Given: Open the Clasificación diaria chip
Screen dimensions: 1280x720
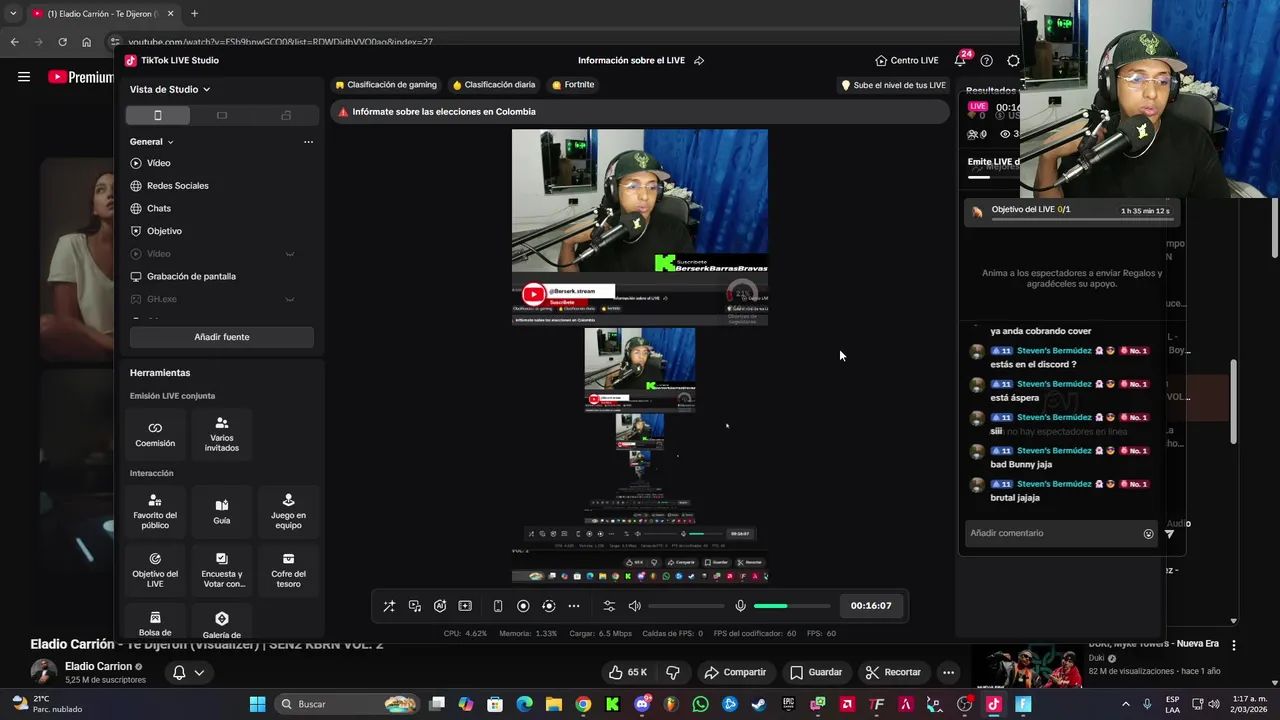Looking at the screenshot, I should coord(494,85).
